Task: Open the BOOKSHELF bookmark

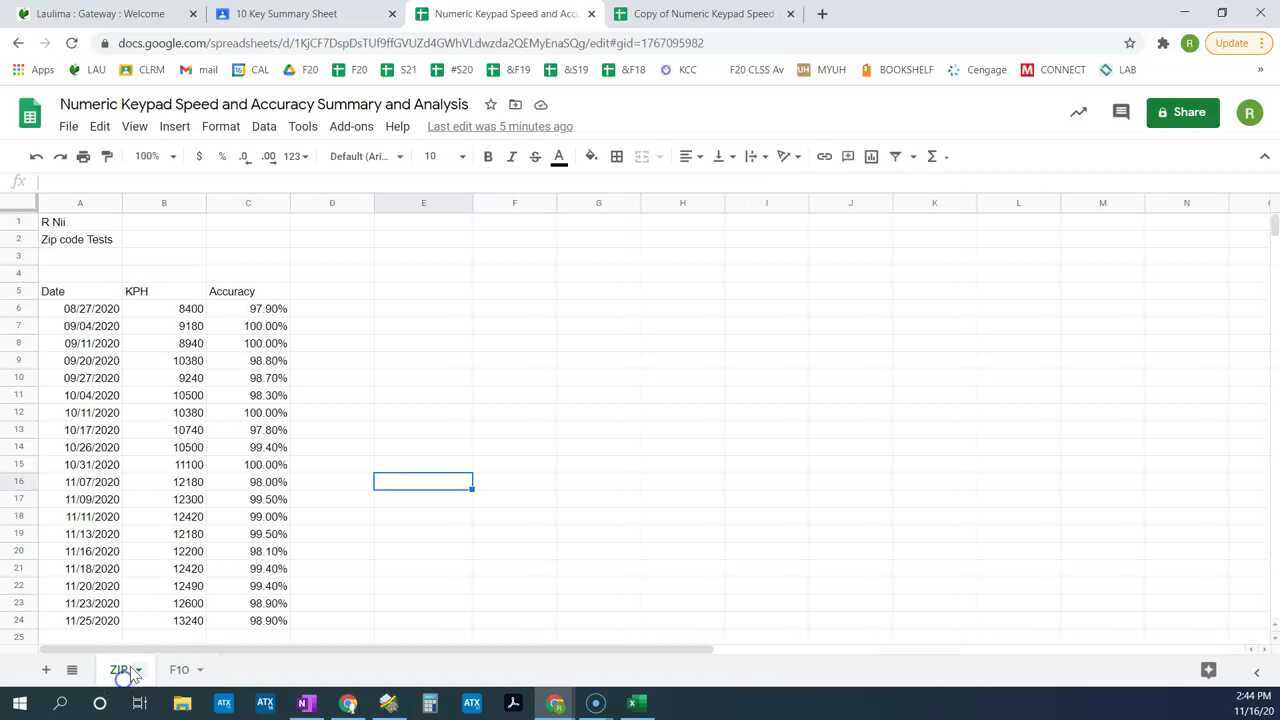Action: tap(896, 70)
